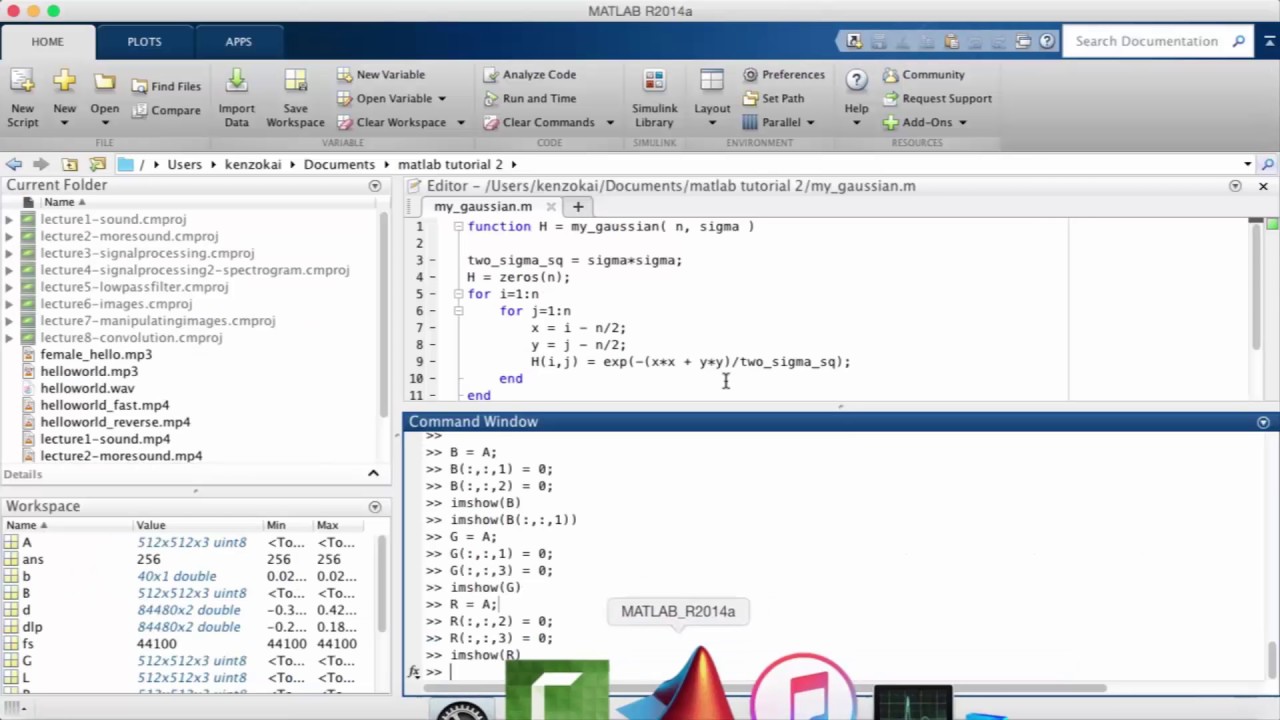Image resolution: width=1280 pixels, height=720 pixels.
Task: Open Preferences
Action: (784, 74)
